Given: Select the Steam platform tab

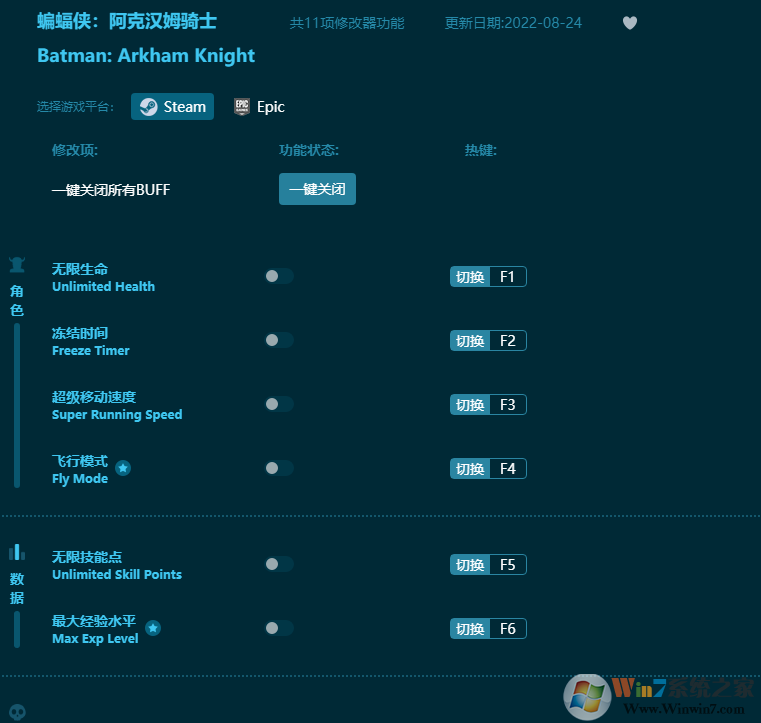Looking at the screenshot, I should [172, 107].
